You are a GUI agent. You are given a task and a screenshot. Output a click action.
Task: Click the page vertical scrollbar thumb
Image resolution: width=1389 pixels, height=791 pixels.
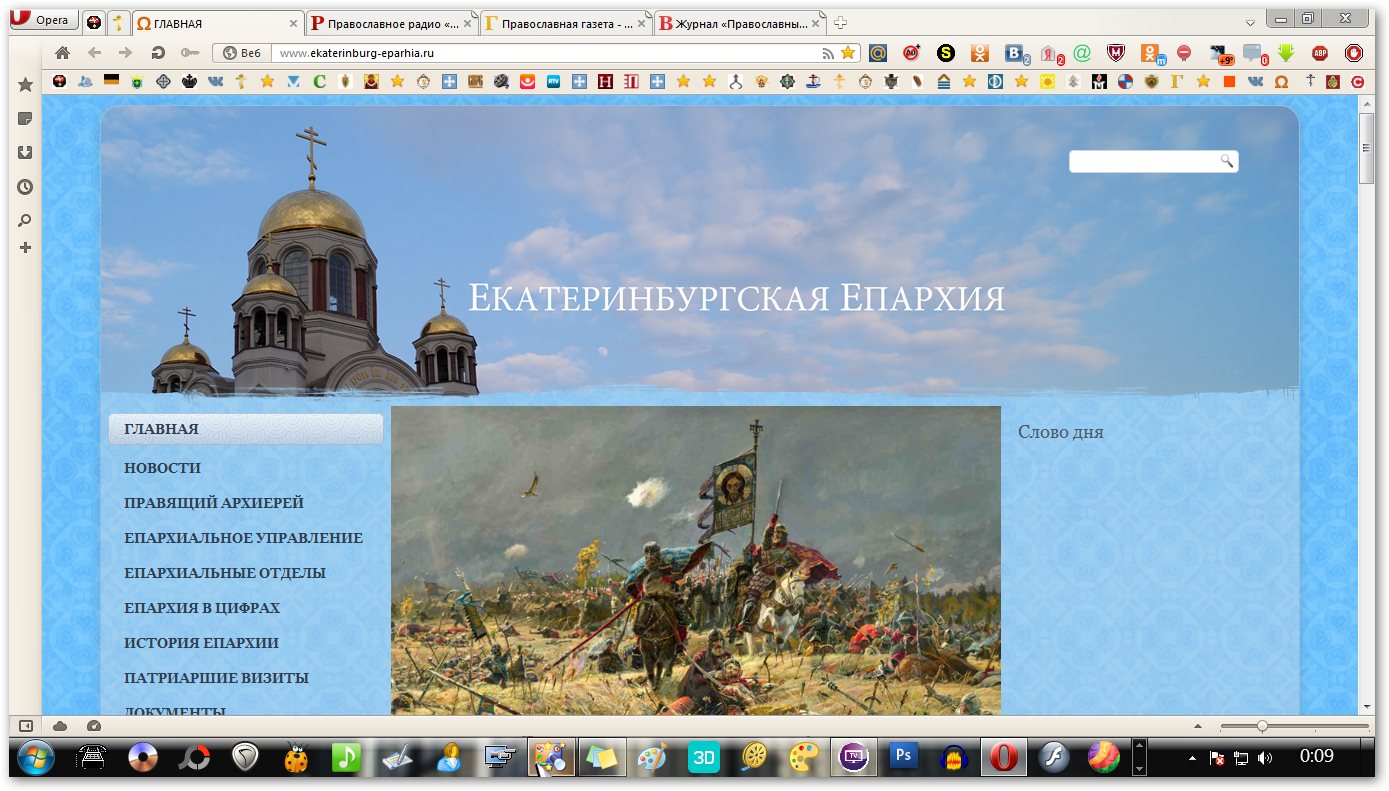point(1367,149)
